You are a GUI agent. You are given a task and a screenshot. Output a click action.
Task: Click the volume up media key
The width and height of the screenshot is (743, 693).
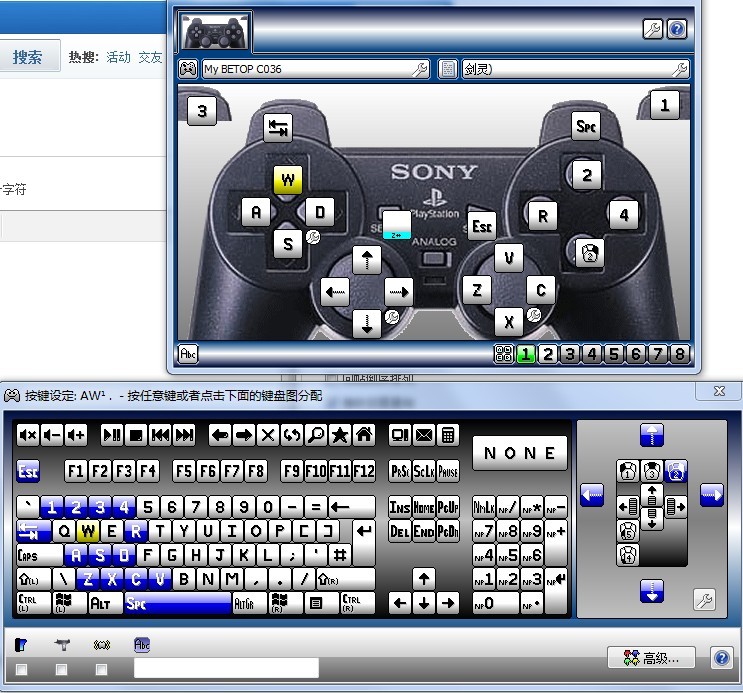[76, 435]
